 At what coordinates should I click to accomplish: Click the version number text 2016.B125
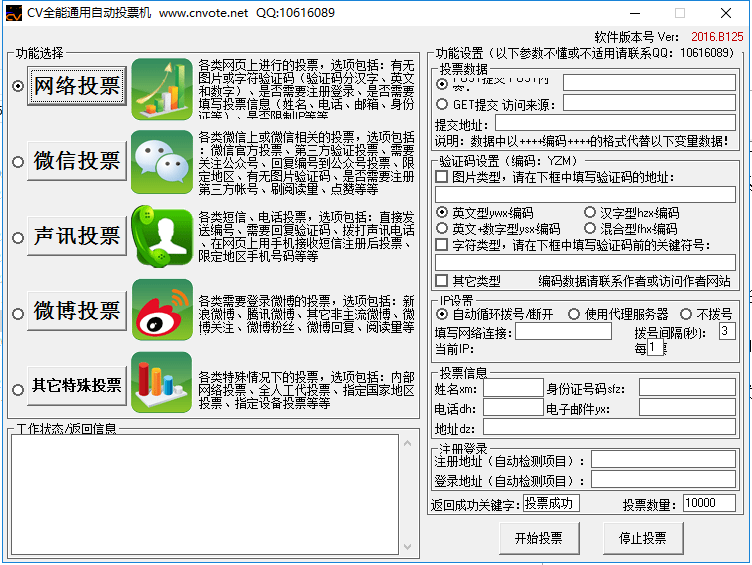pos(717,37)
